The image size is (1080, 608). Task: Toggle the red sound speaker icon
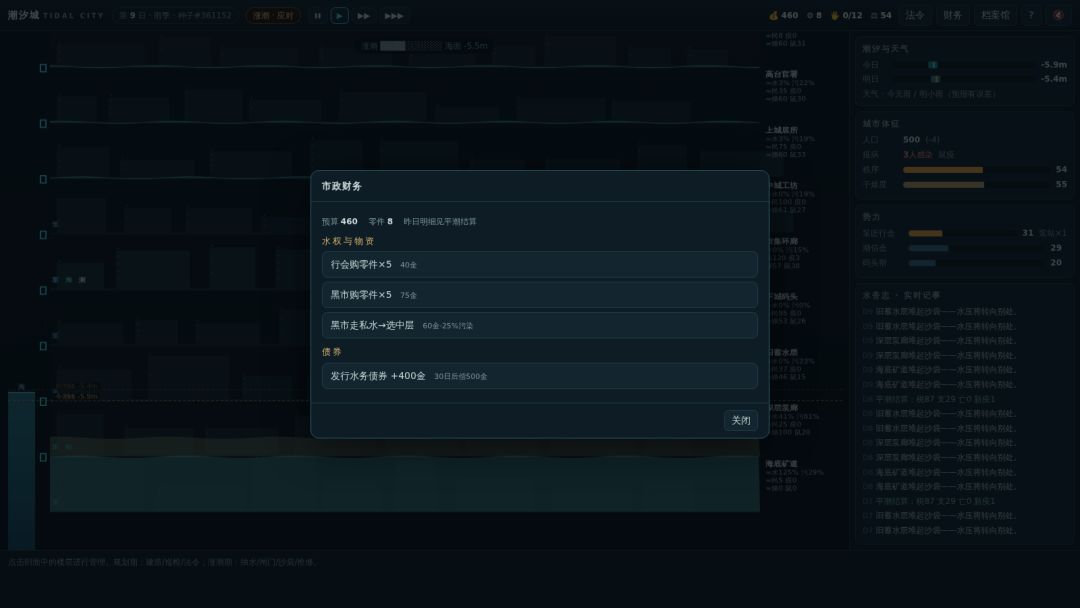[1059, 15]
